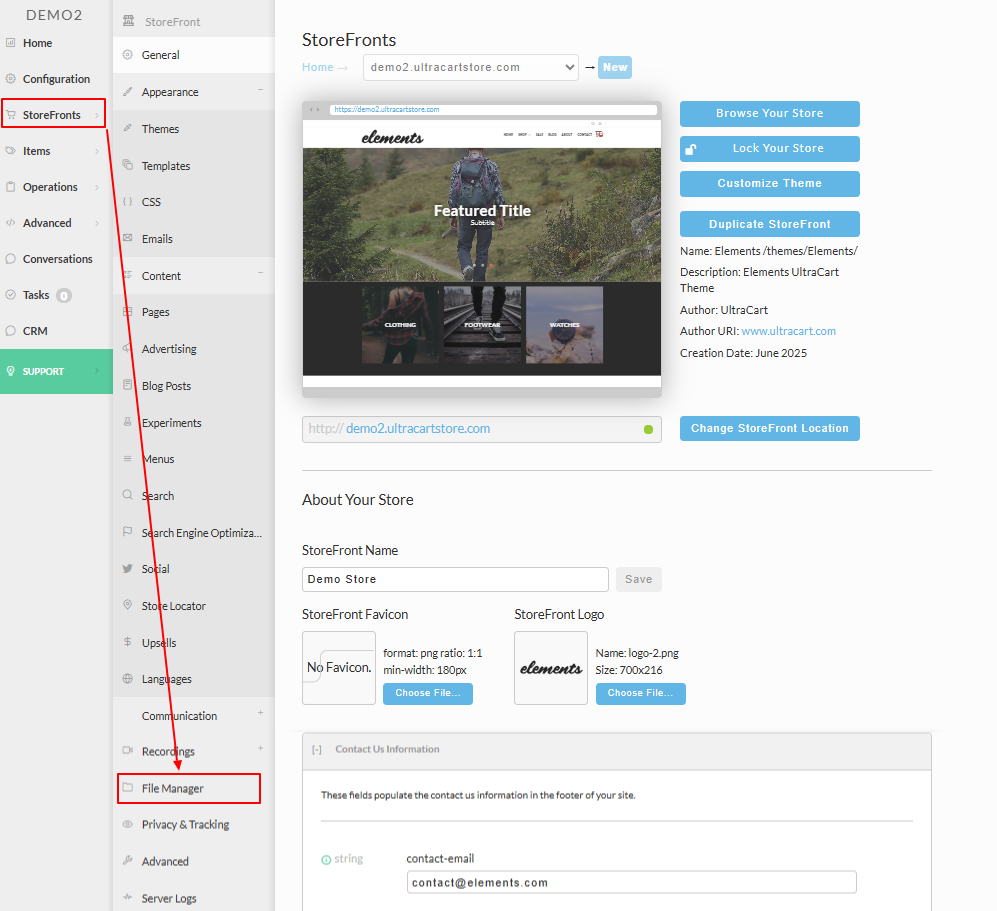This screenshot has height=911, width=997.
Task: Choose a file for StoreFront Favicon
Action: pos(428,693)
